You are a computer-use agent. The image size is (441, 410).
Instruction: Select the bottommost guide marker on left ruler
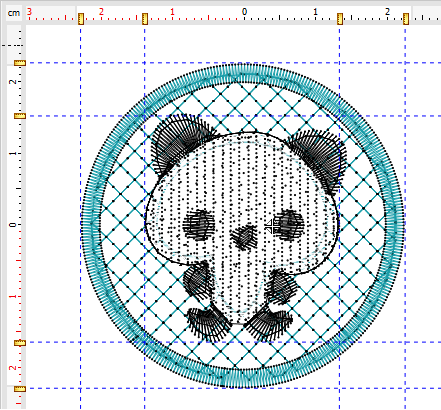pos(20,389)
